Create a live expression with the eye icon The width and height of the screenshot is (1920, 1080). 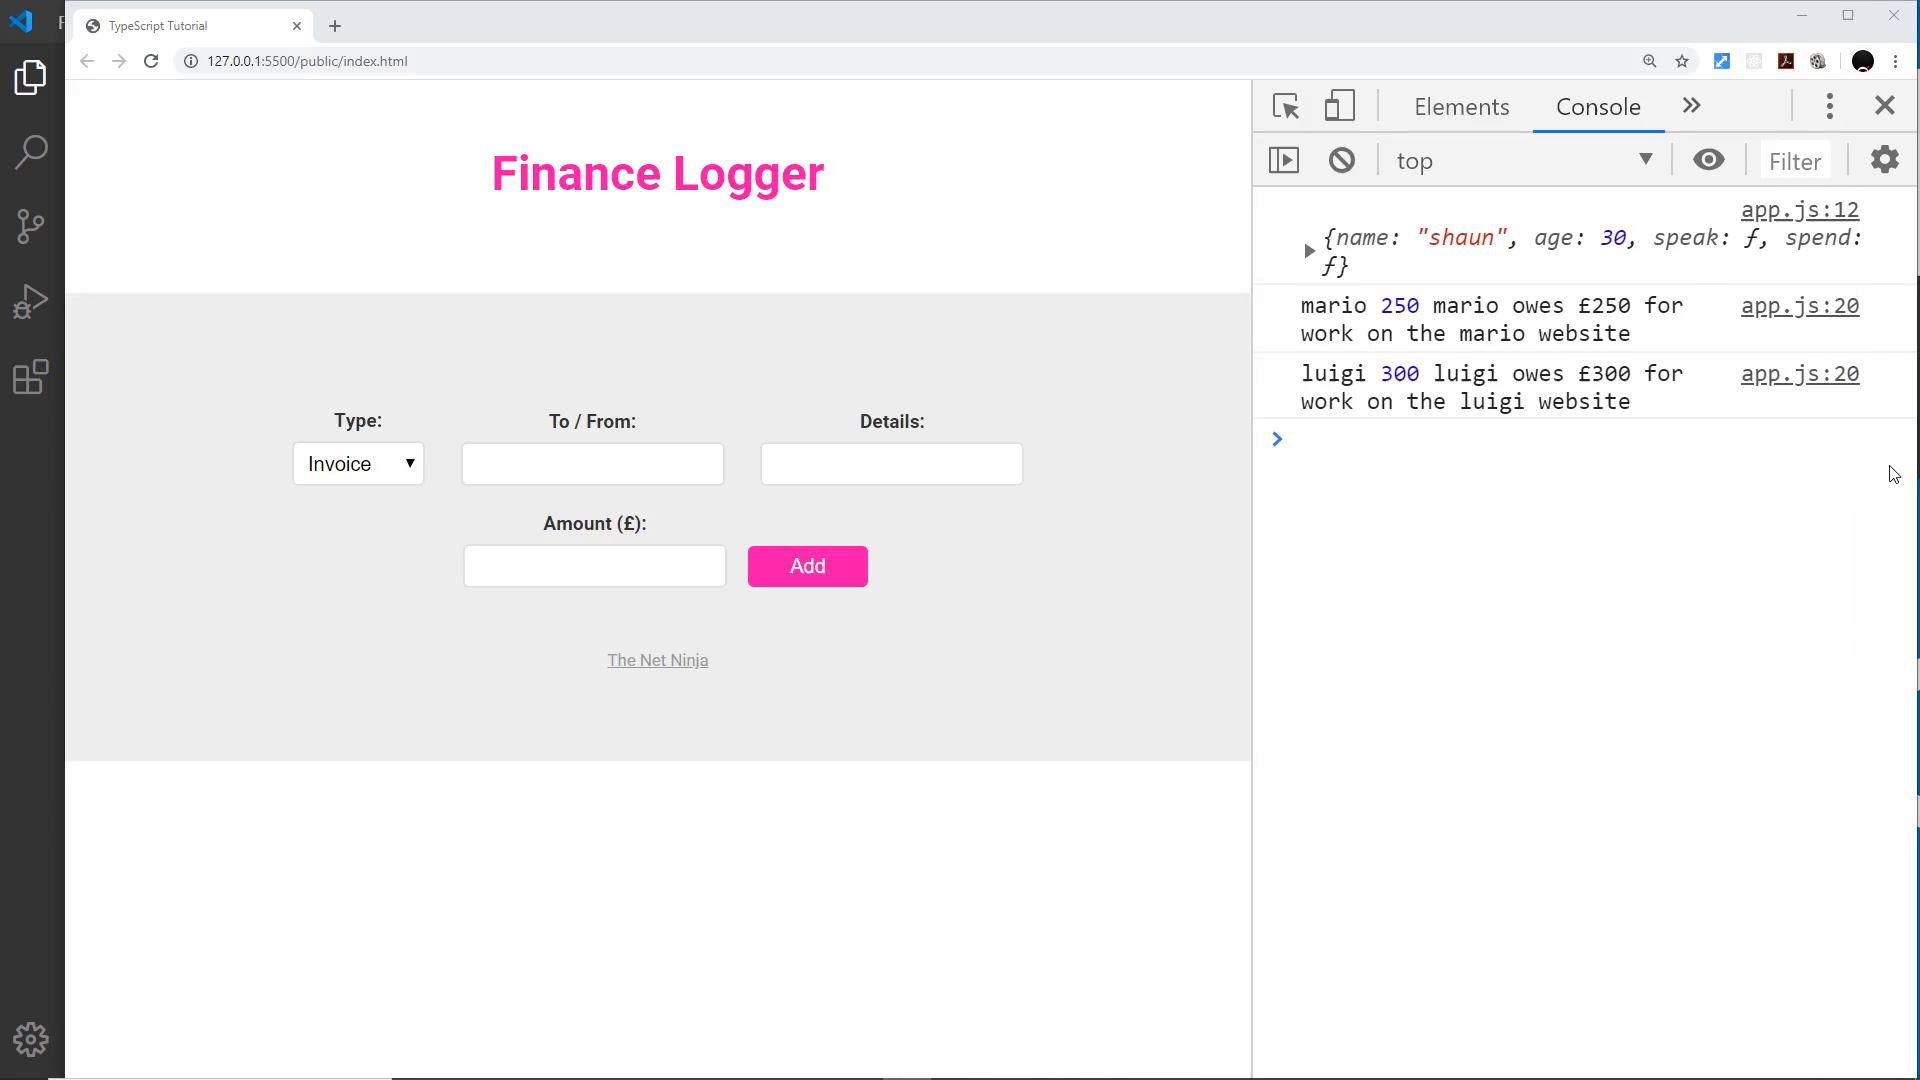coord(1709,160)
